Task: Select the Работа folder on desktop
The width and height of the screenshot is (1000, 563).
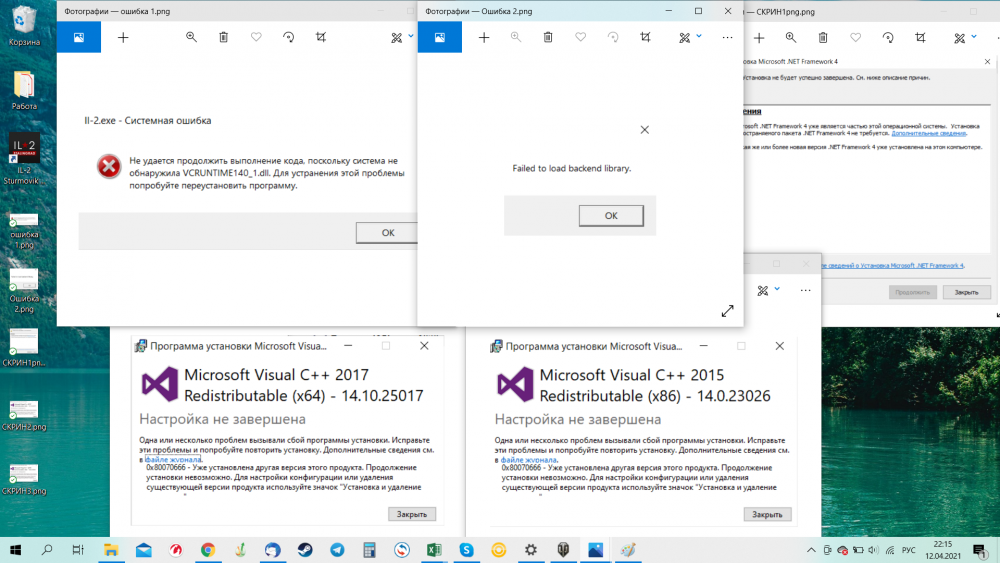Action: [x=24, y=90]
